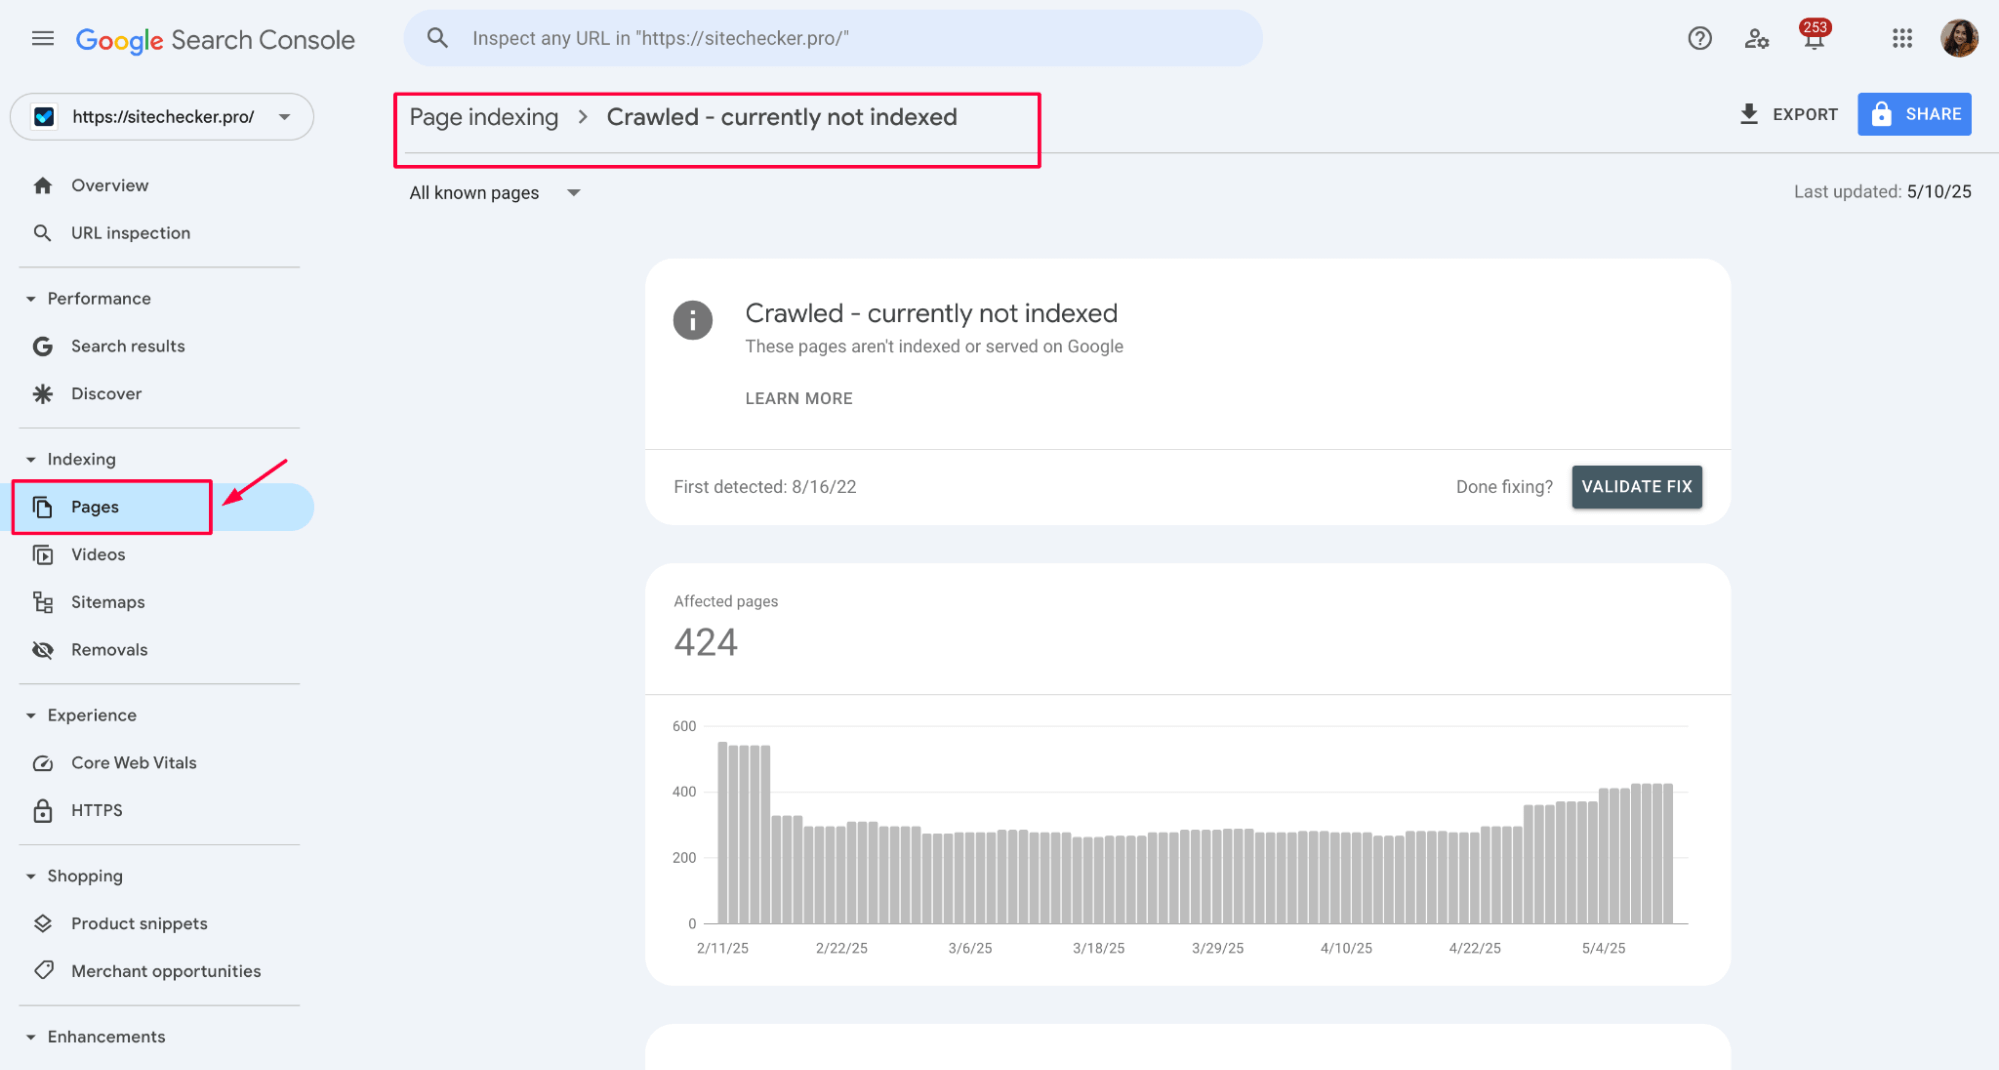Click the Inspect any URL search field
1999x1070 pixels.
pos(833,38)
